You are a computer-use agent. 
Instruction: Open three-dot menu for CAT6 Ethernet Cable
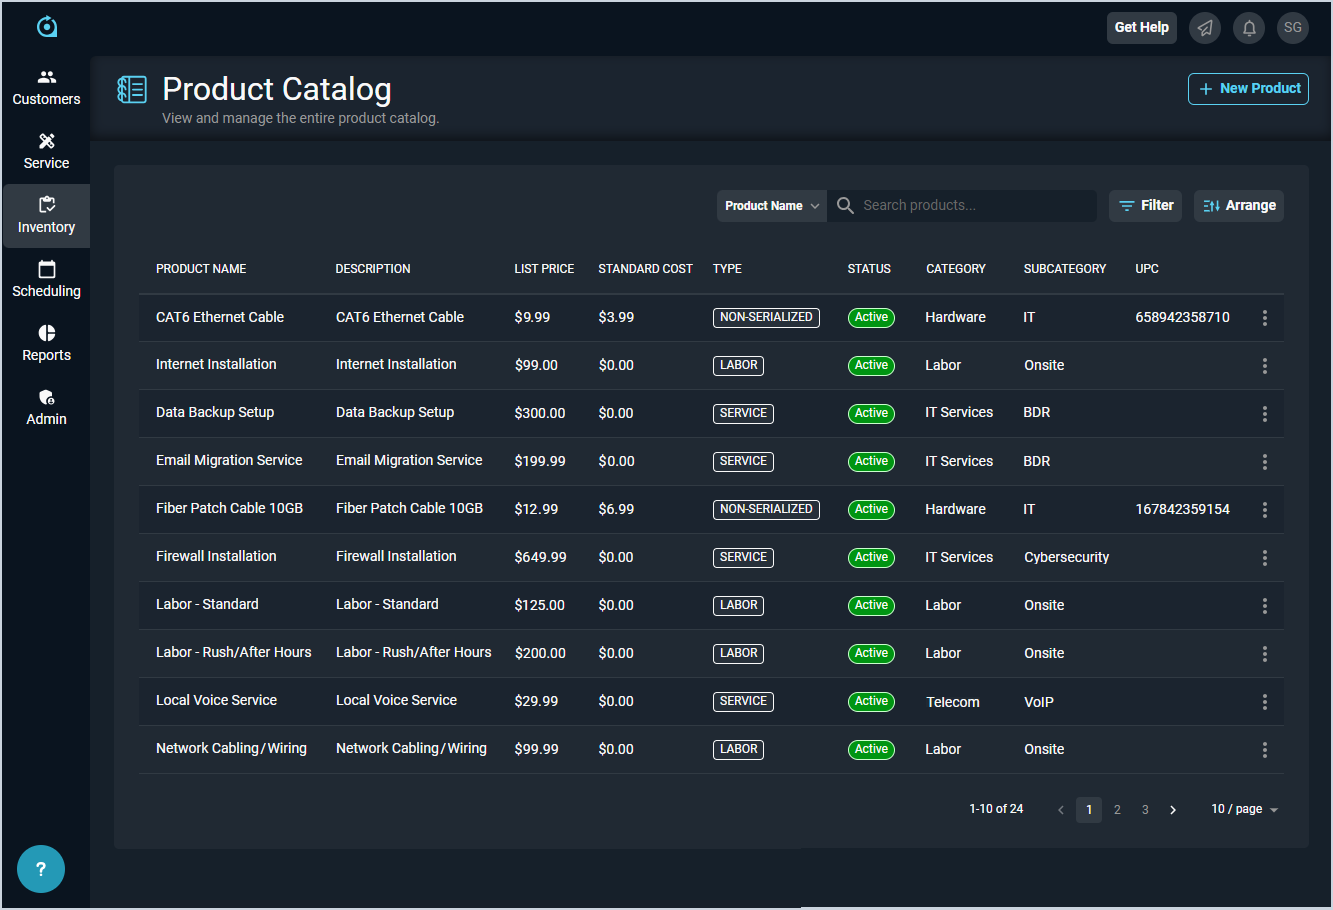pyautogui.click(x=1264, y=318)
